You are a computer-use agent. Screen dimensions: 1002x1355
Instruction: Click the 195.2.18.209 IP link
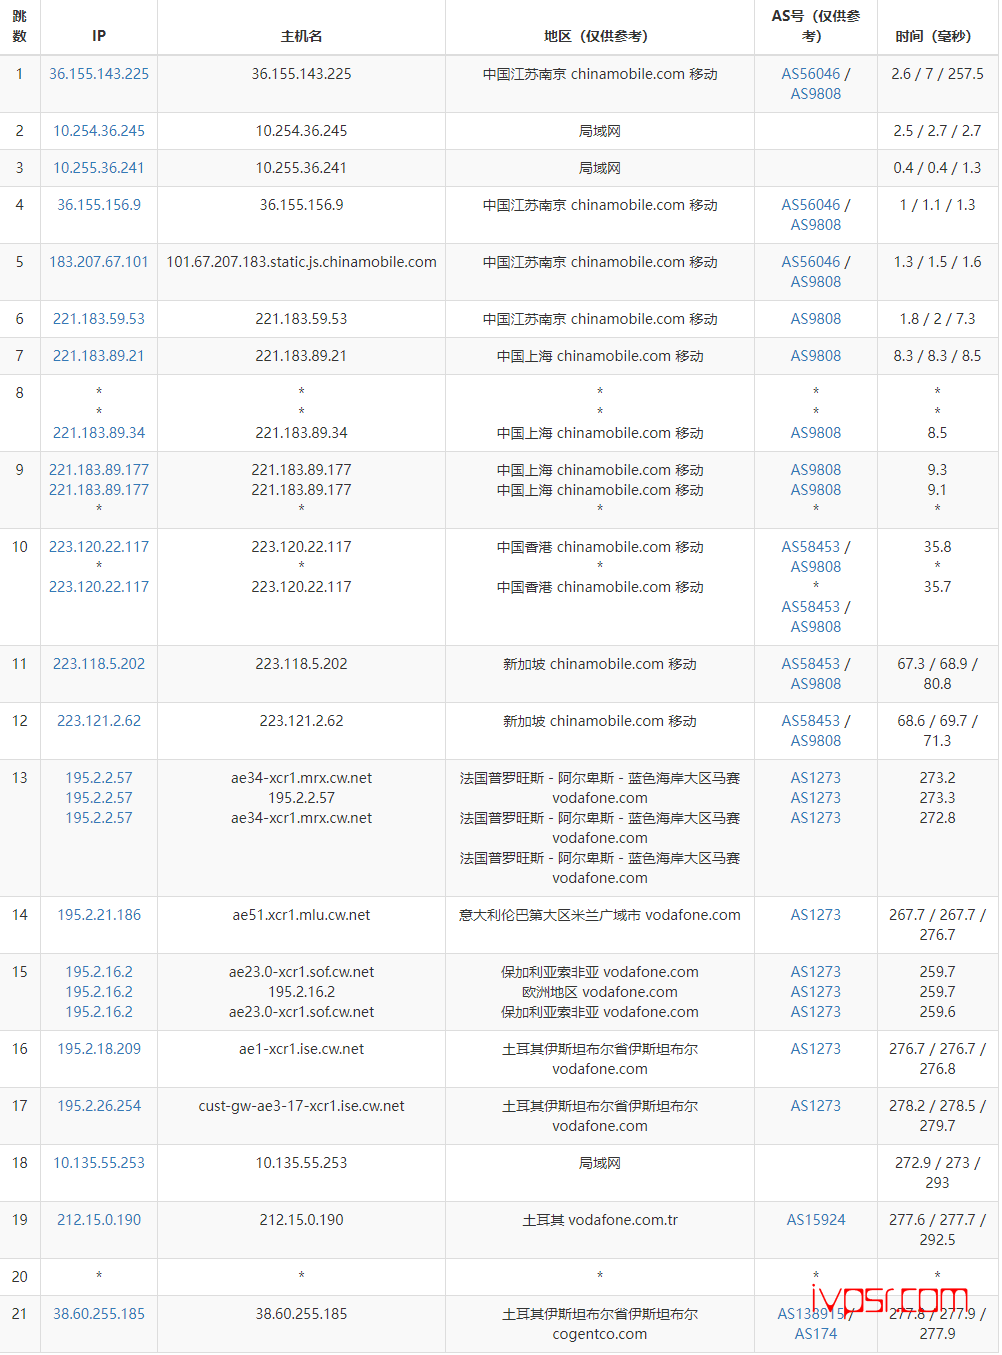[x=99, y=1049]
